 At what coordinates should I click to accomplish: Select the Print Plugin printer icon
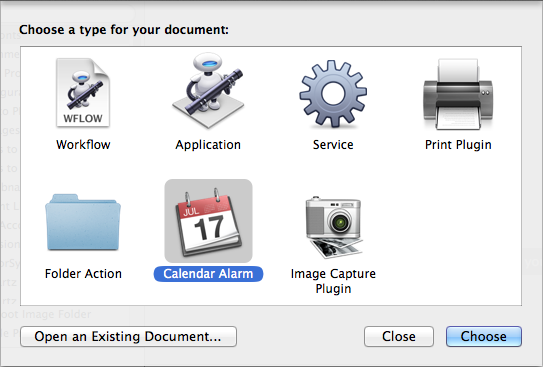pyautogui.click(x=458, y=94)
